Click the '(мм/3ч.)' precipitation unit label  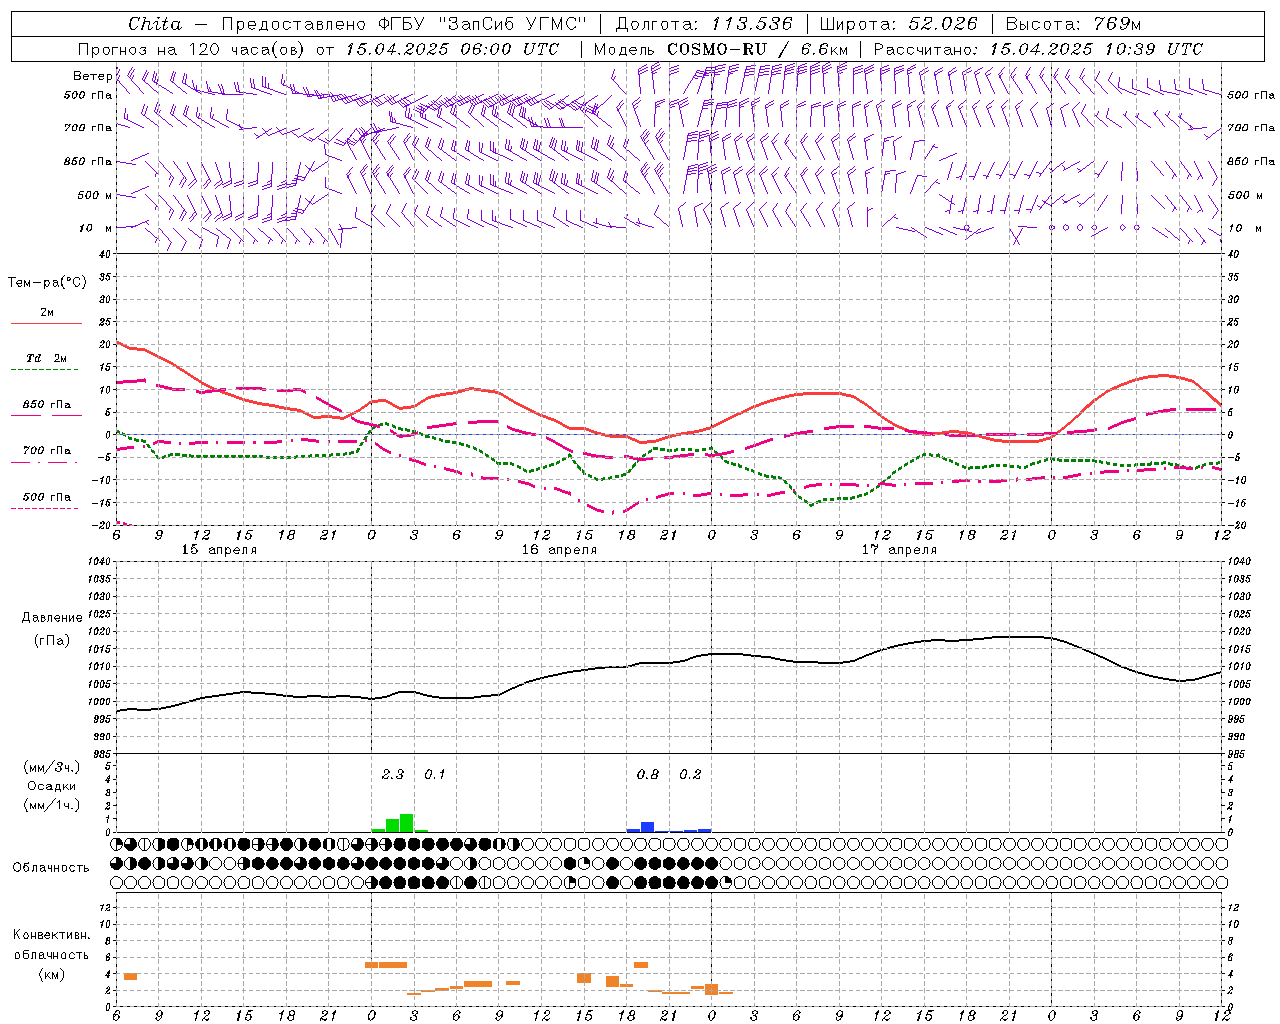(52, 767)
